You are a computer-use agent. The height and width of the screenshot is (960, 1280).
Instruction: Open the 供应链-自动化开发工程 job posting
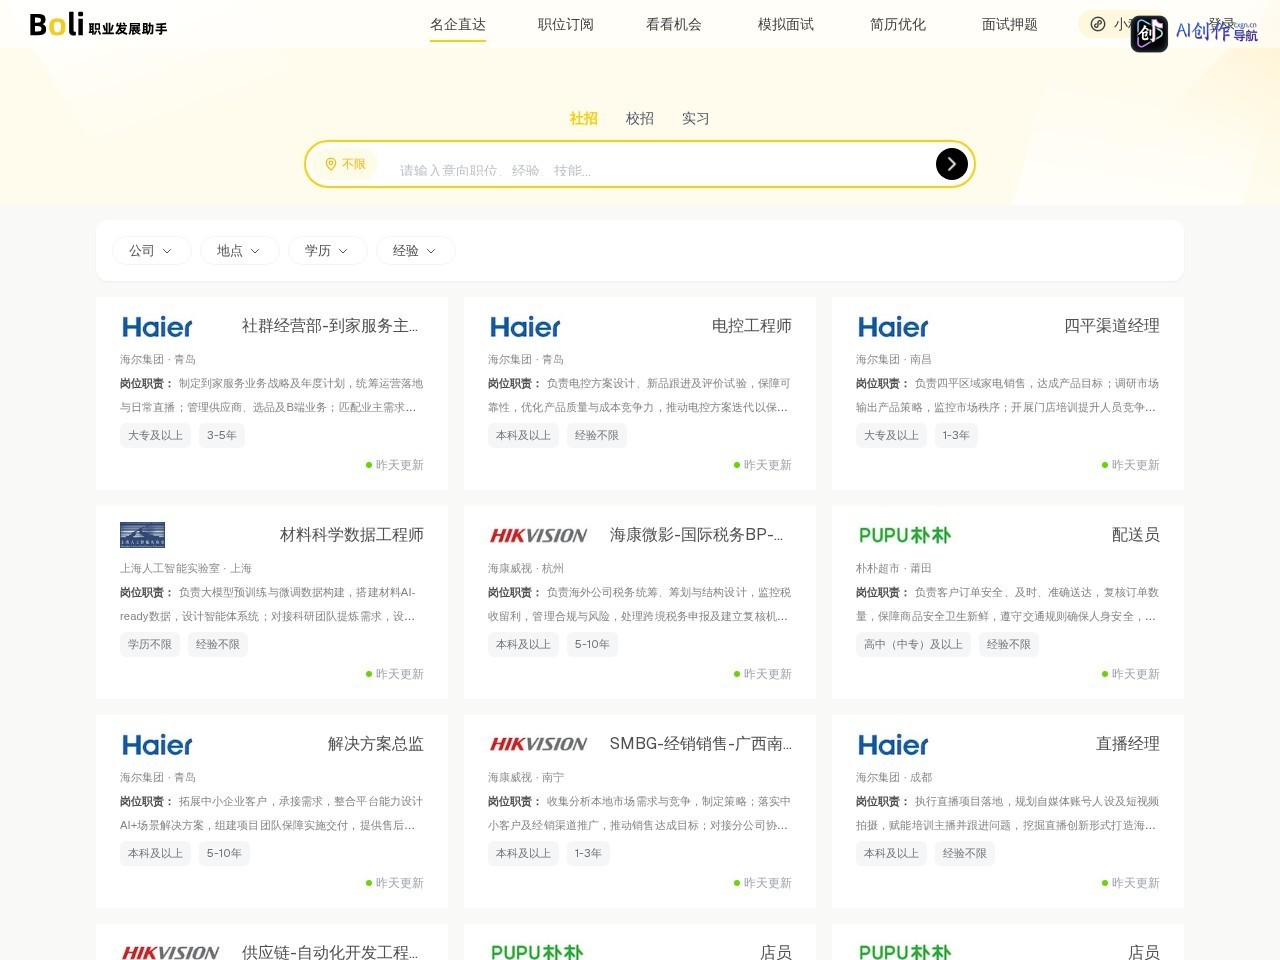pos(330,952)
